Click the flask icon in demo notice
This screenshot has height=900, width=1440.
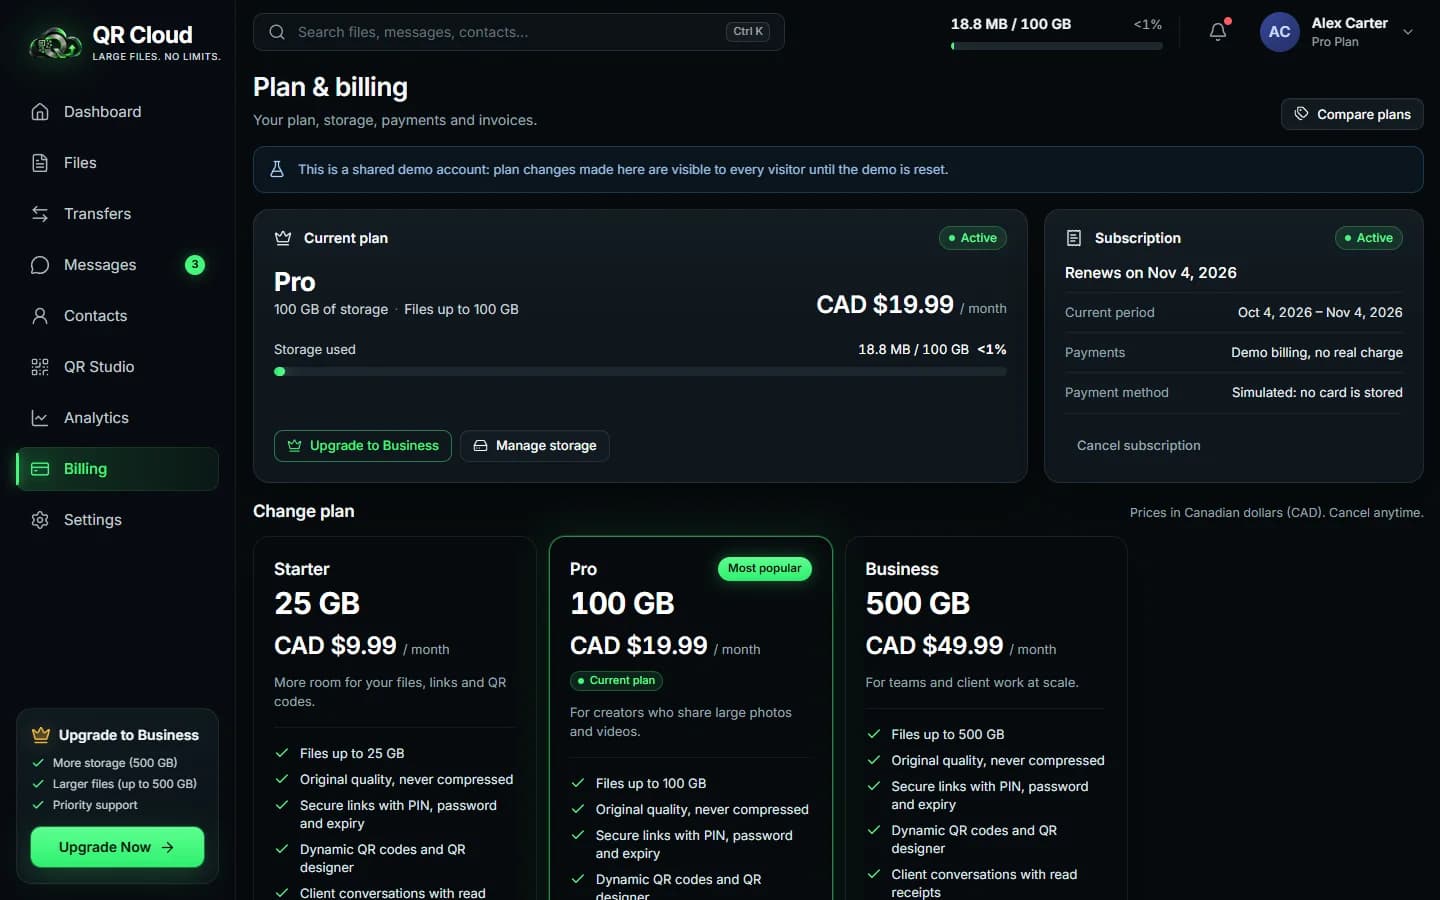pyautogui.click(x=277, y=169)
